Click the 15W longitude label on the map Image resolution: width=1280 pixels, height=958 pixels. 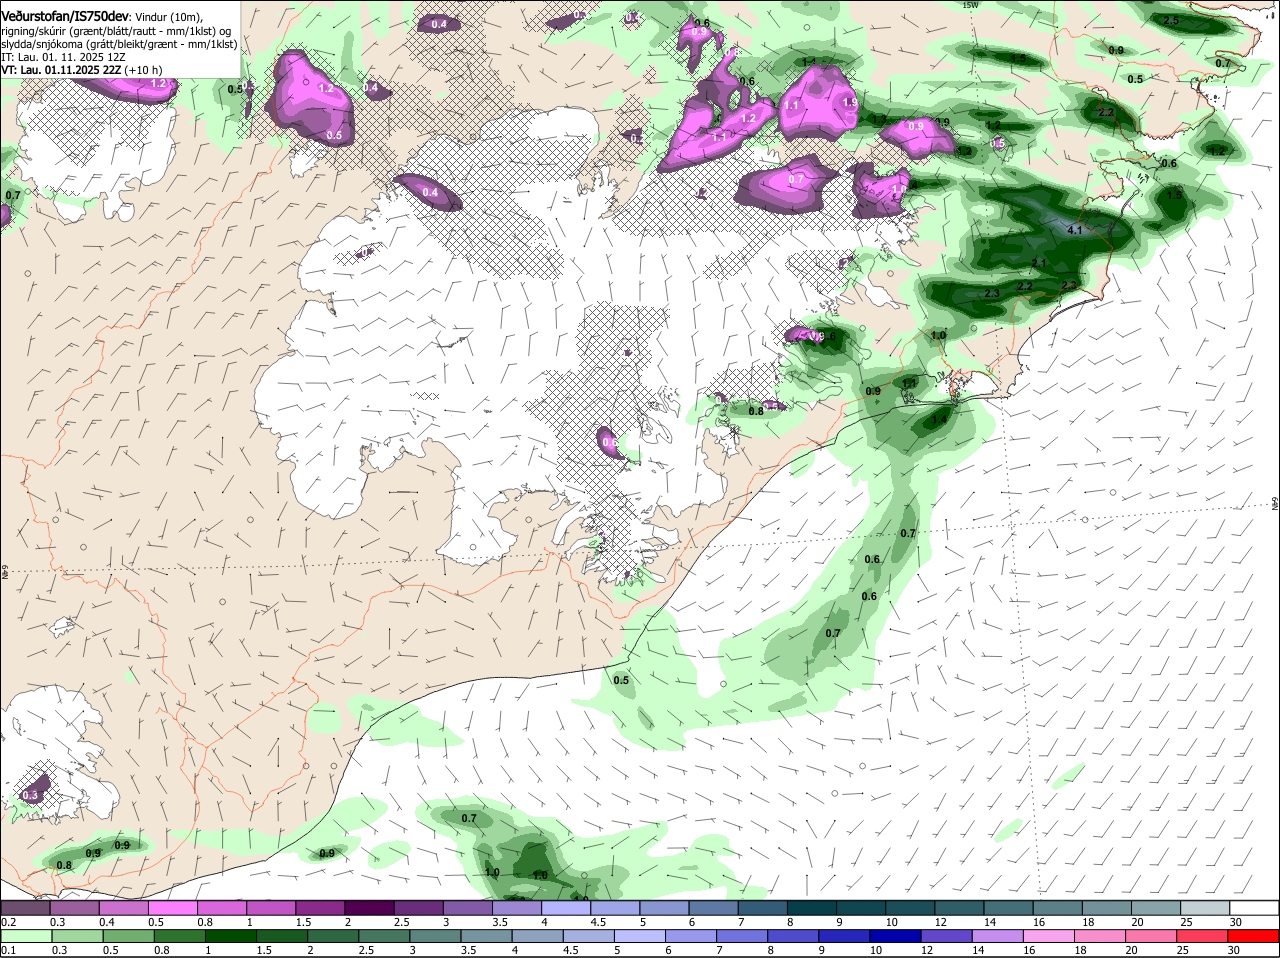[969, 5]
